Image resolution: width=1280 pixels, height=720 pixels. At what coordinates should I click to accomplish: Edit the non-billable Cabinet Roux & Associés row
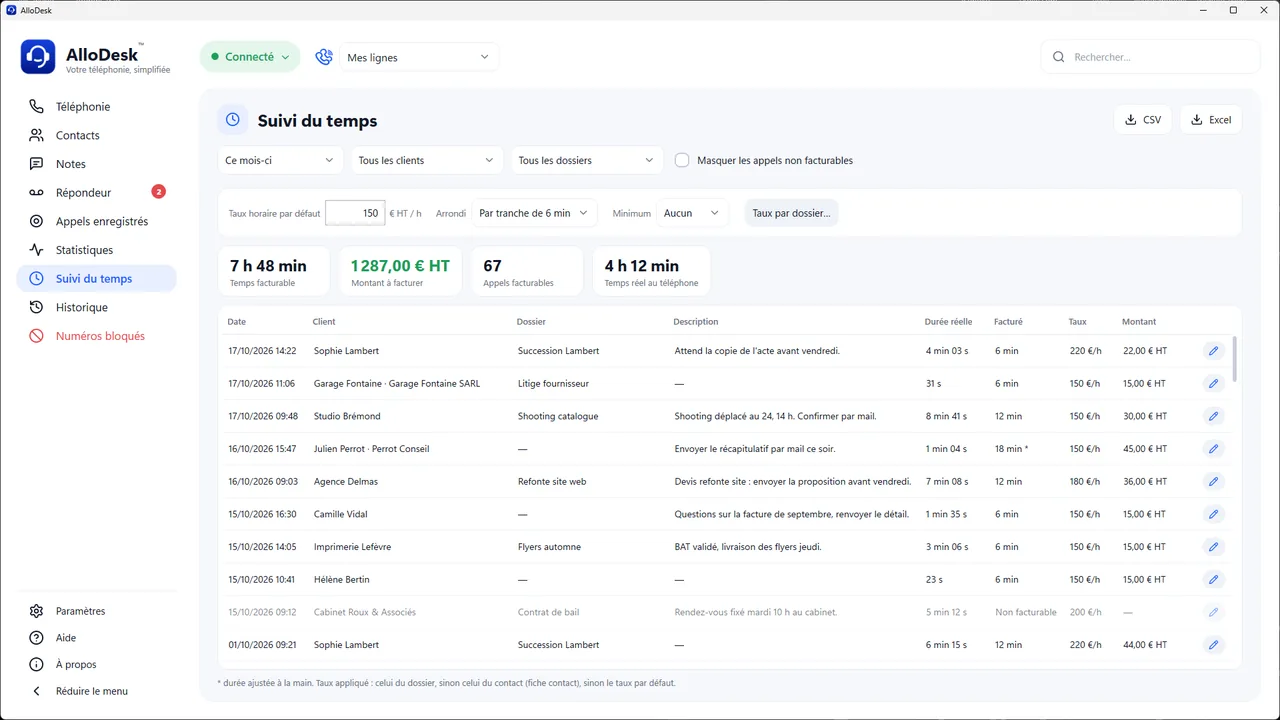(1213, 612)
